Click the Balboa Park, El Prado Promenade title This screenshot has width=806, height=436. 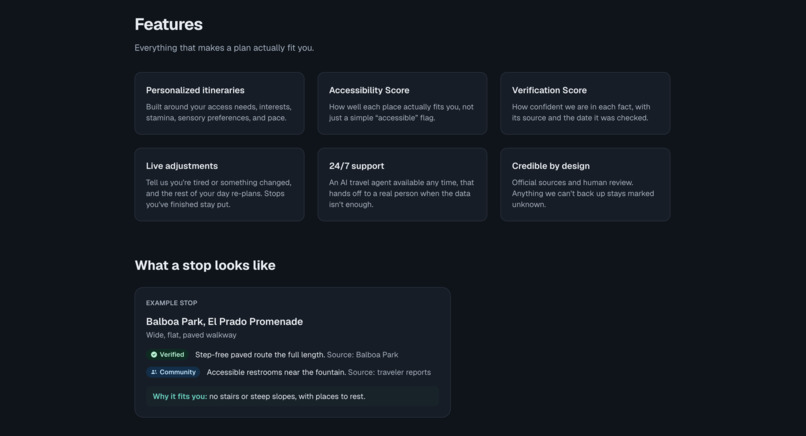[x=224, y=321]
